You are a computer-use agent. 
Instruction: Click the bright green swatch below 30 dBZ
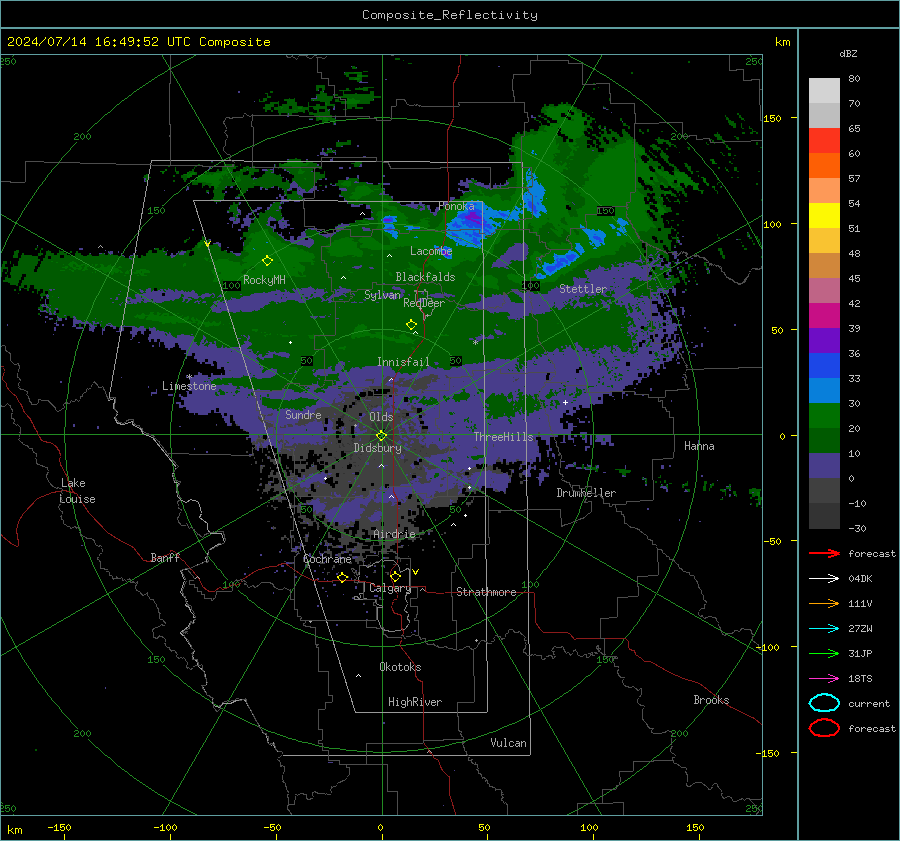(x=824, y=415)
